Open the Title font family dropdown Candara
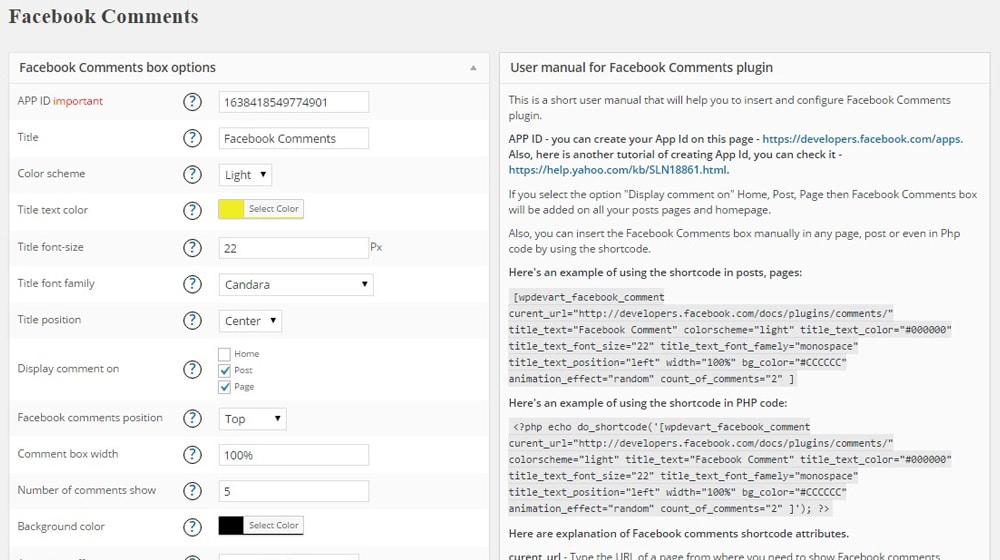Viewport: 1000px width, 560px height. (x=295, y=284)
